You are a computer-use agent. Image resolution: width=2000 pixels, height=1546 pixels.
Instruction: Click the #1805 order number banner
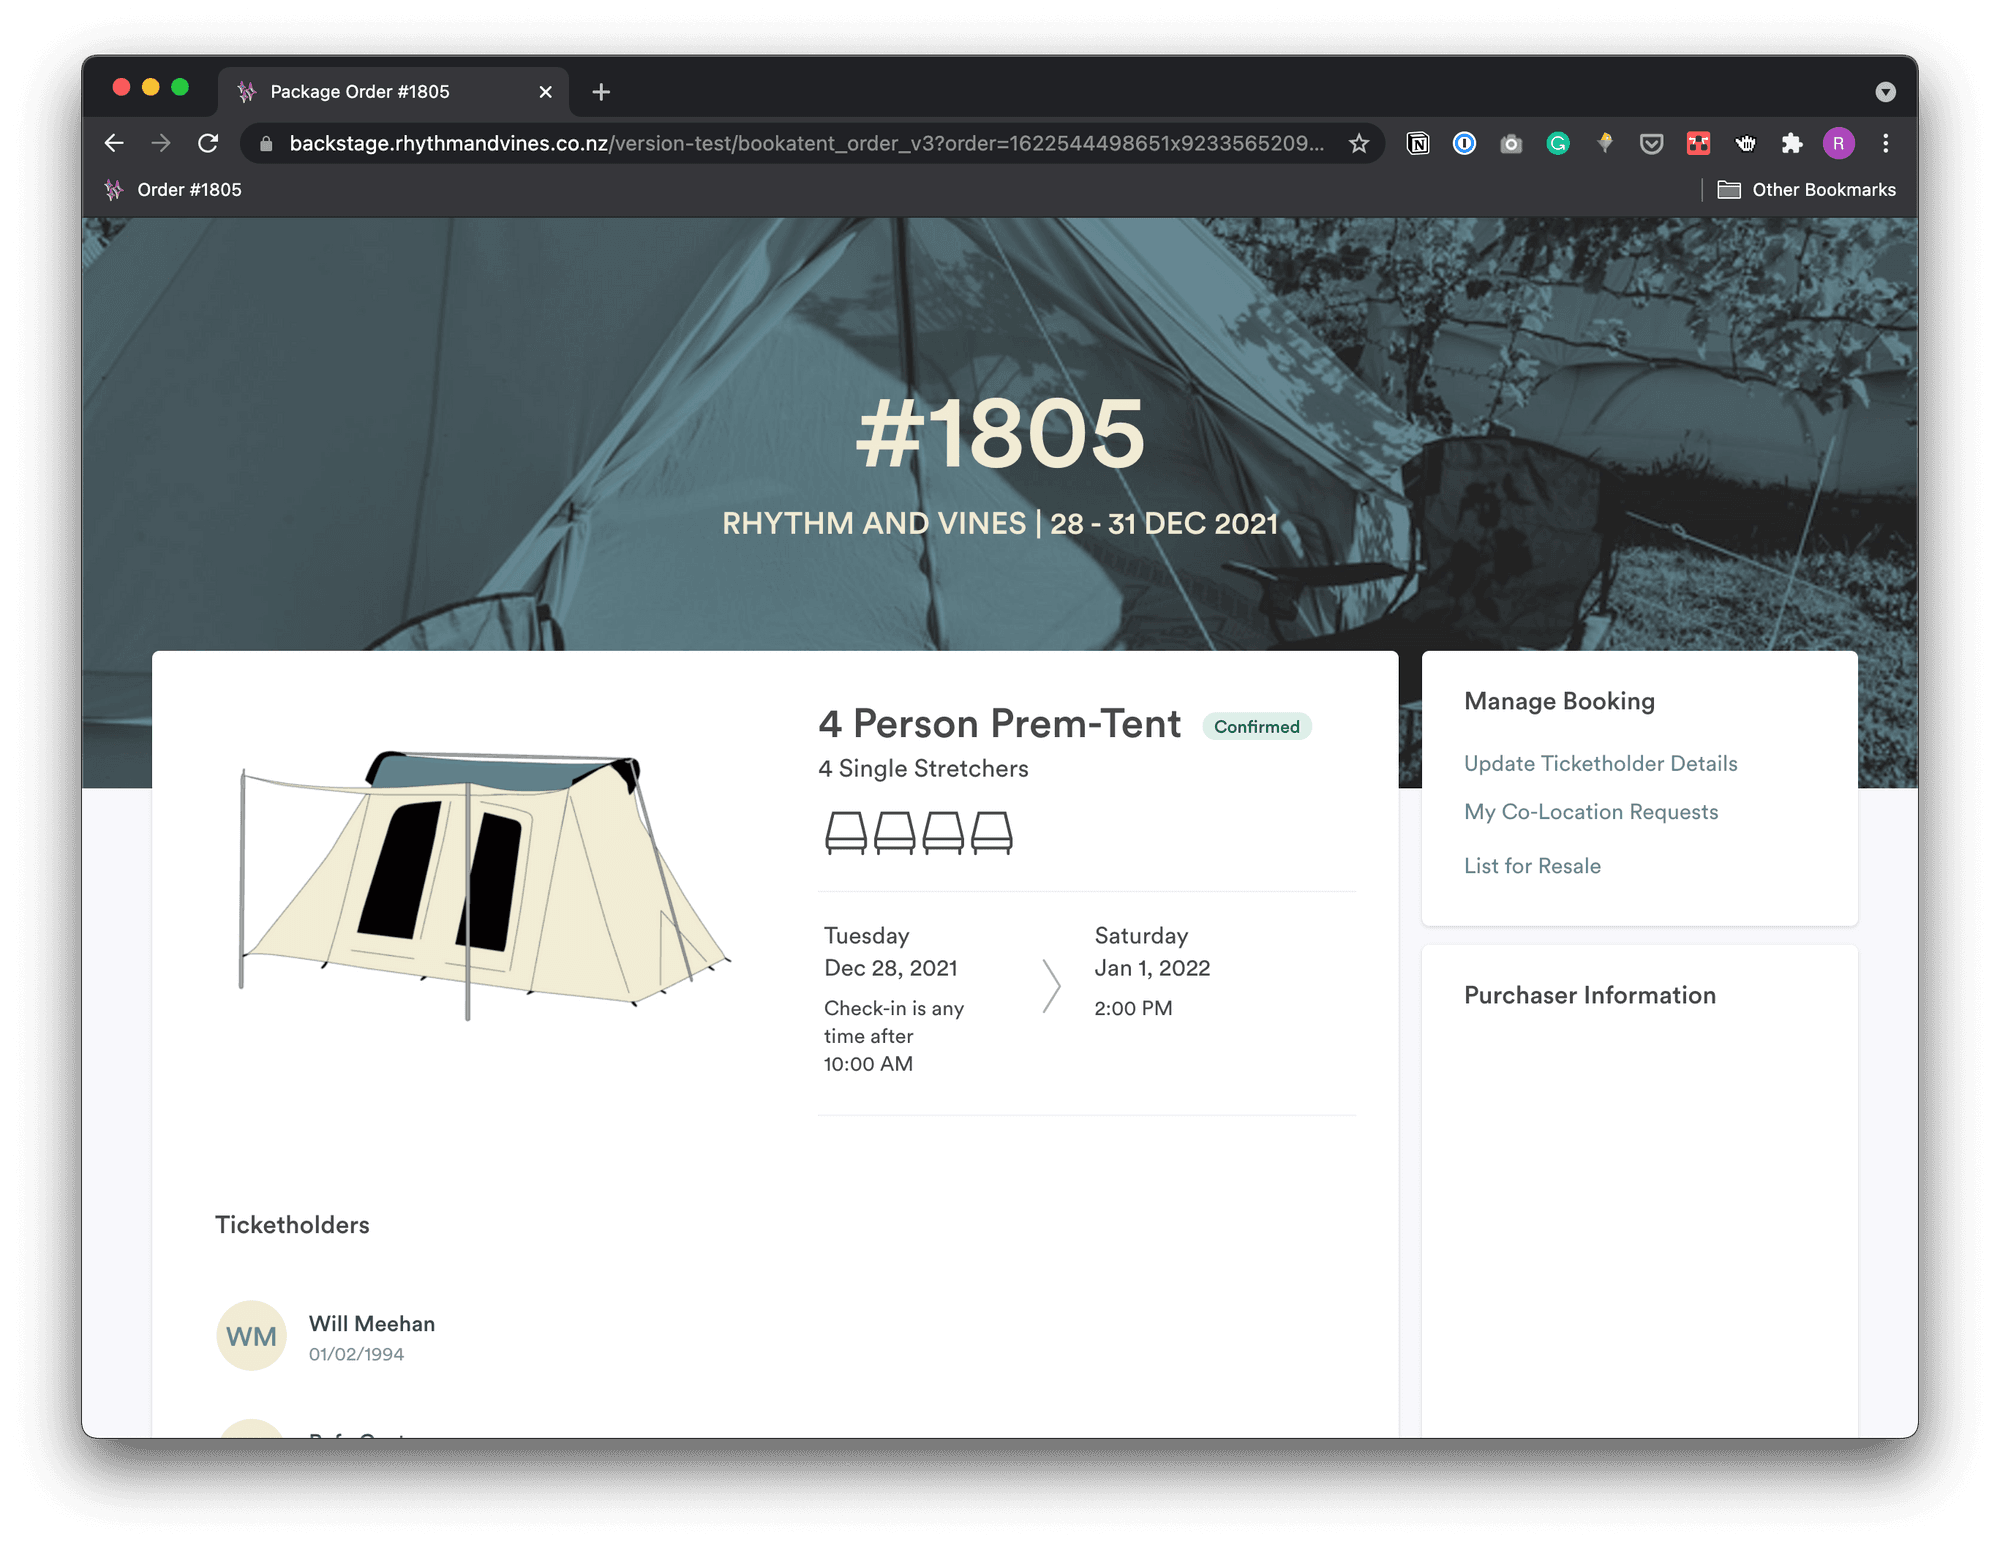pos(1000,433)
